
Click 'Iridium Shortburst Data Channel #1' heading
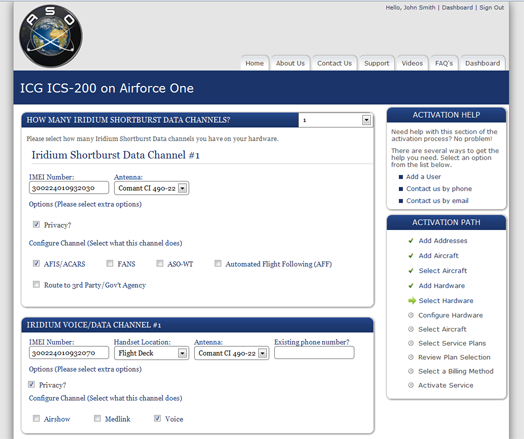tap(115, 155)
